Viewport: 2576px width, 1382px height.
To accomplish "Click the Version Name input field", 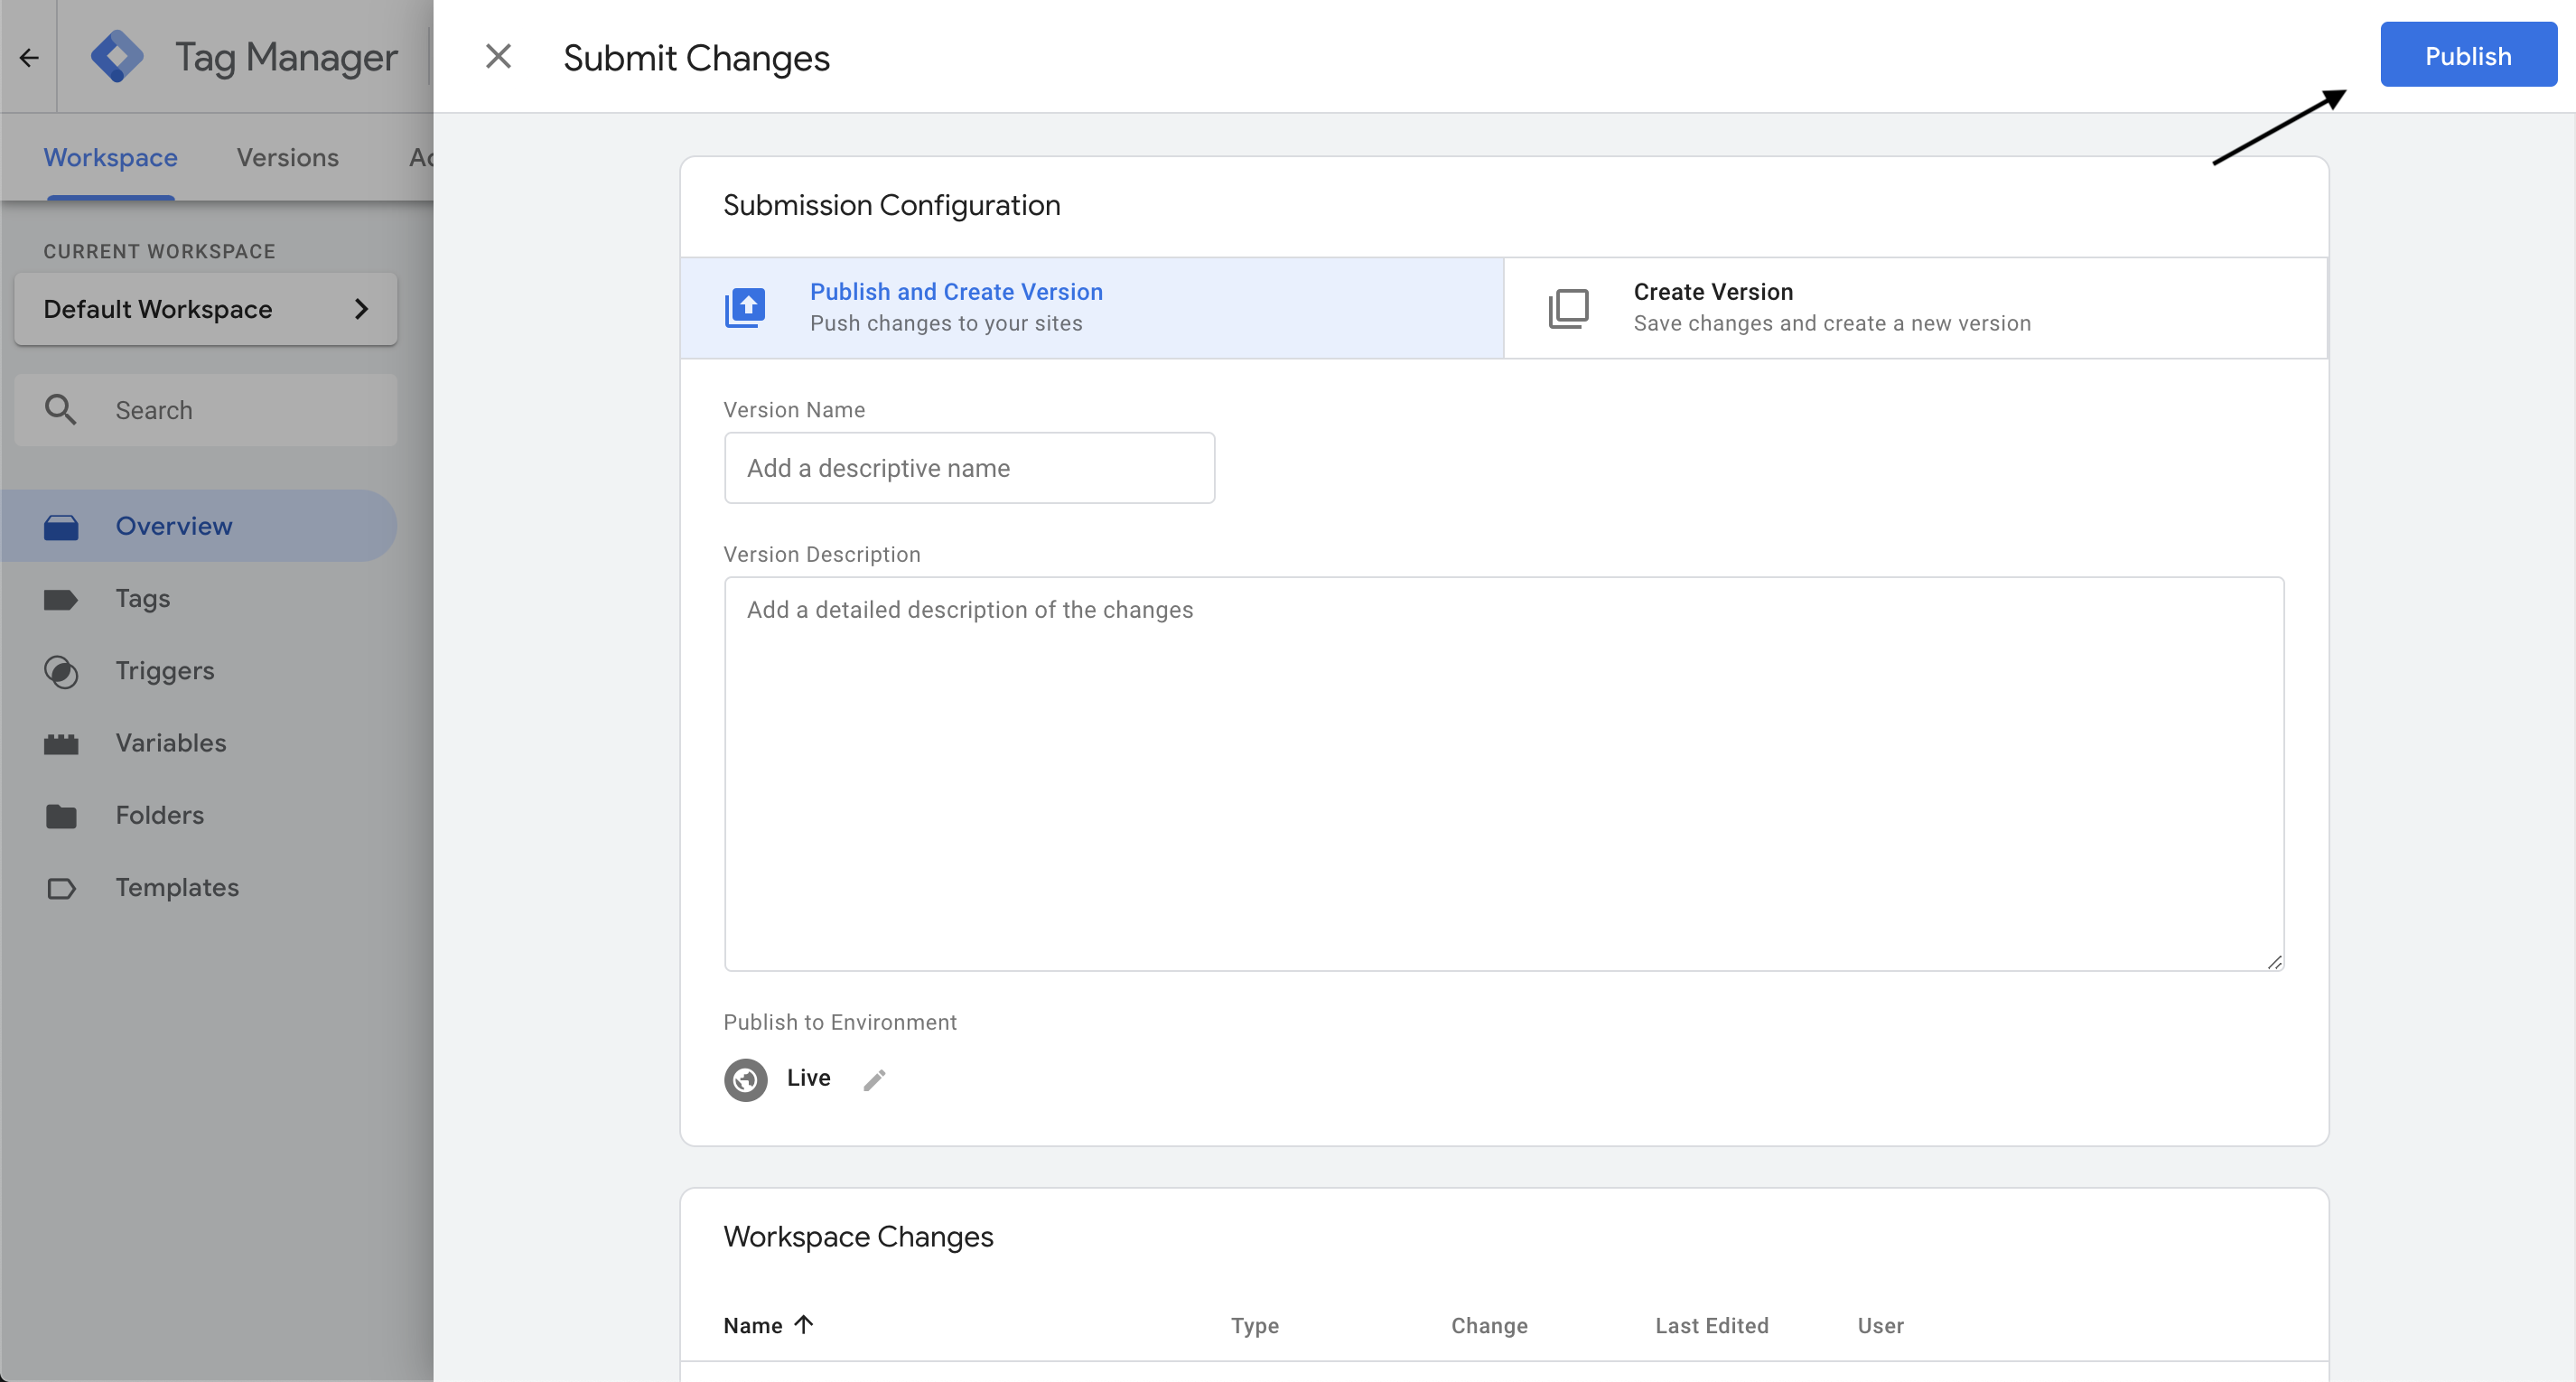I will (968, 467).
